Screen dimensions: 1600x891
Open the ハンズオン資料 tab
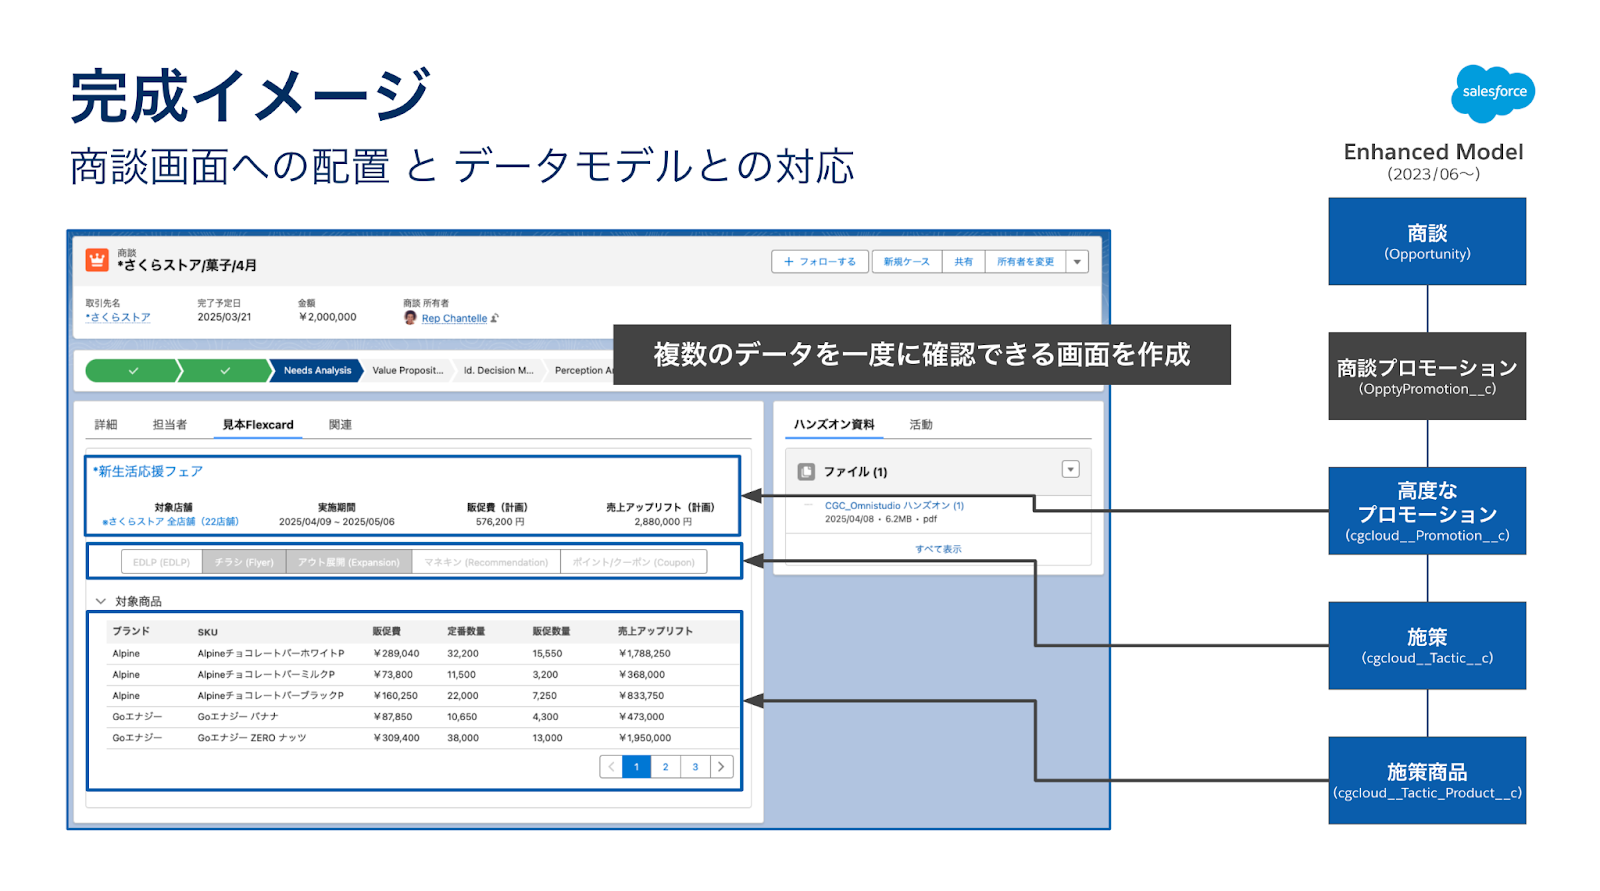[834, 425]
